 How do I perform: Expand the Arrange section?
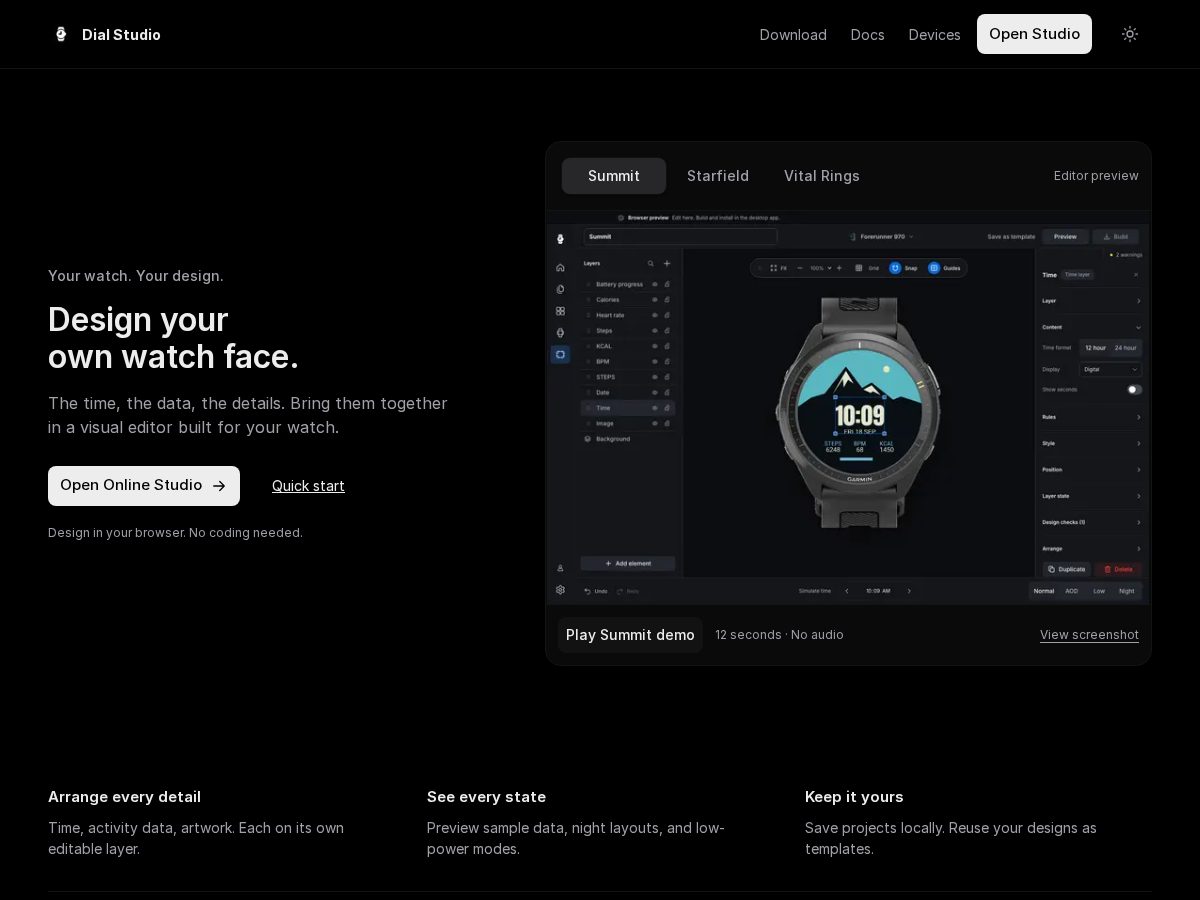click(1091, 548)
